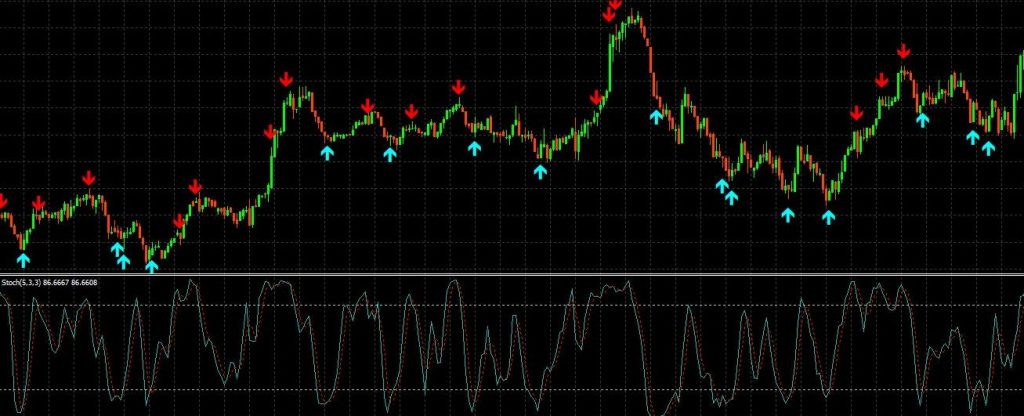Click the separator between price chart and Stoch pane
1024x416 pixels.
(x=512, y=274)
